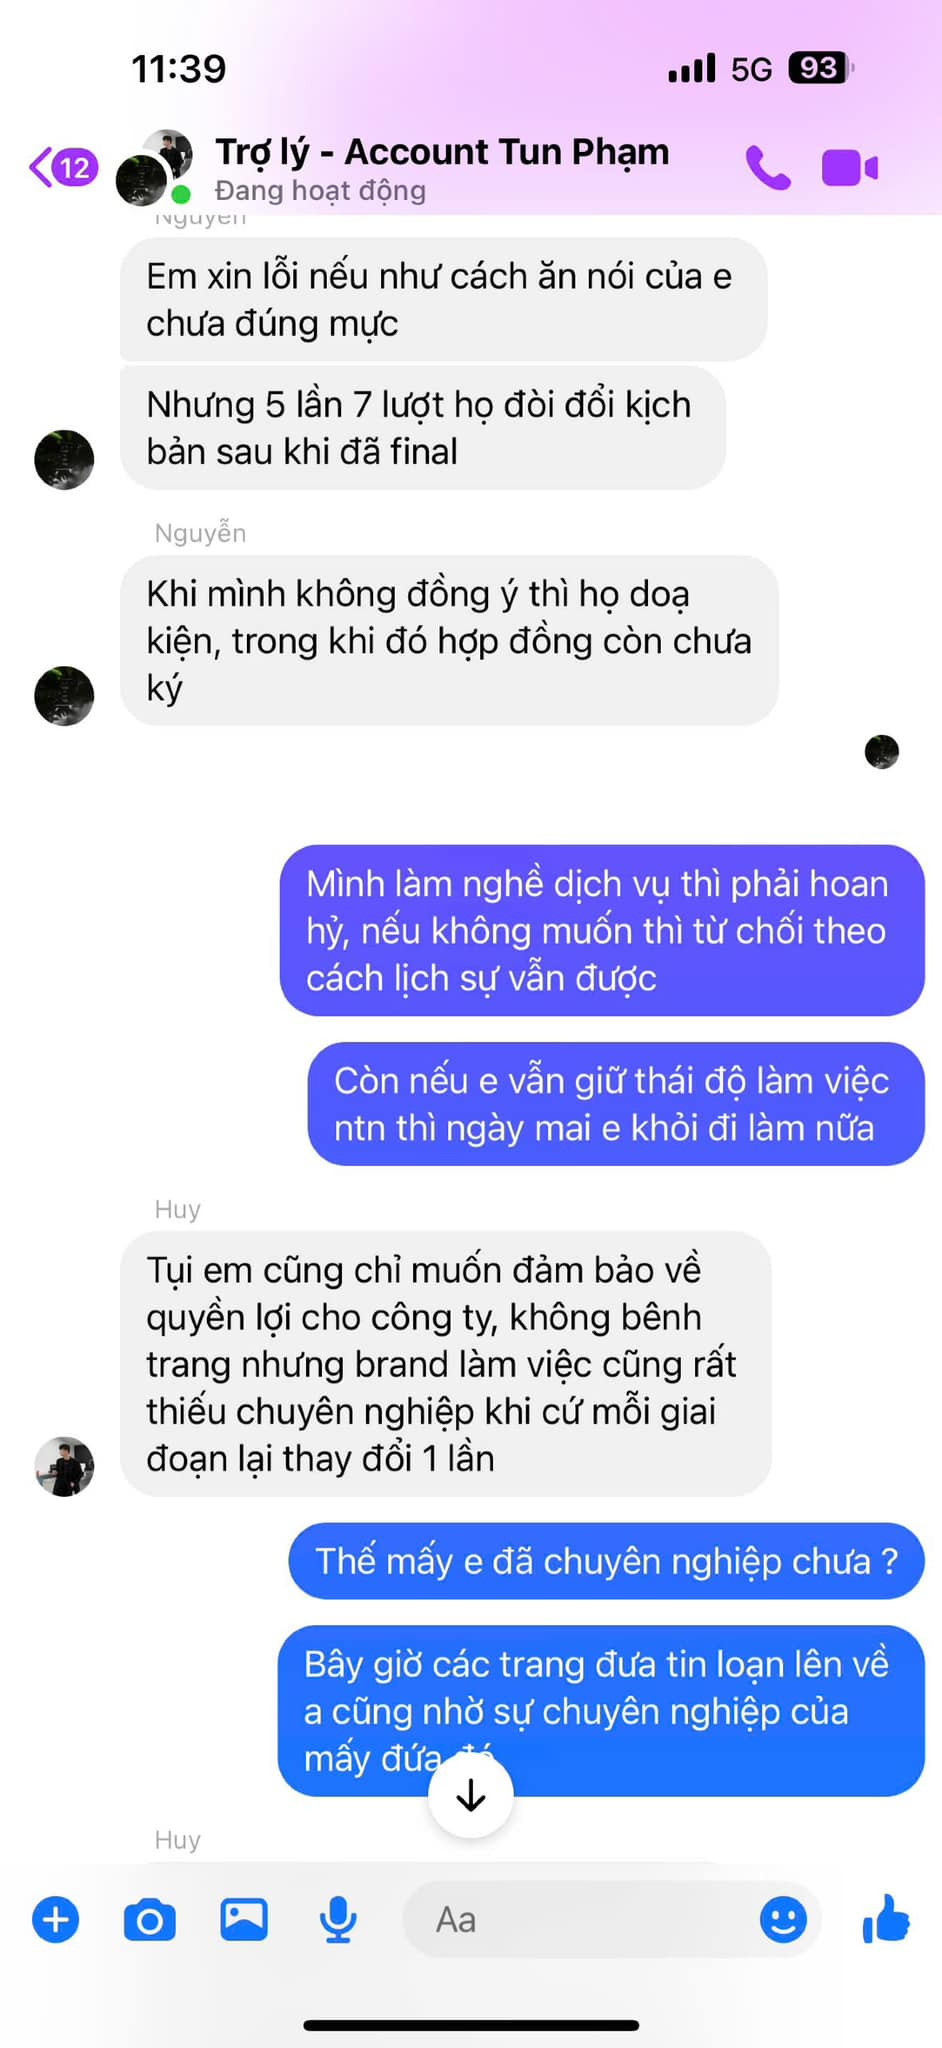Select message 'Thế mấy e đã chuyên nghiệp chưa ?'
The width and height of the screenshot is (942, 2048).
tap(607, 1561)
